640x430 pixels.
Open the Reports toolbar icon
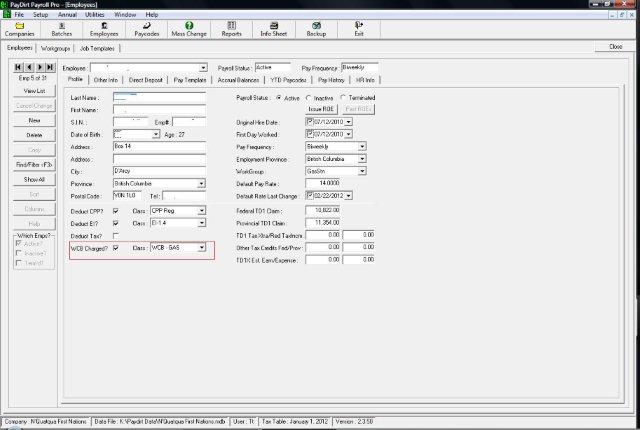[231, 29]
